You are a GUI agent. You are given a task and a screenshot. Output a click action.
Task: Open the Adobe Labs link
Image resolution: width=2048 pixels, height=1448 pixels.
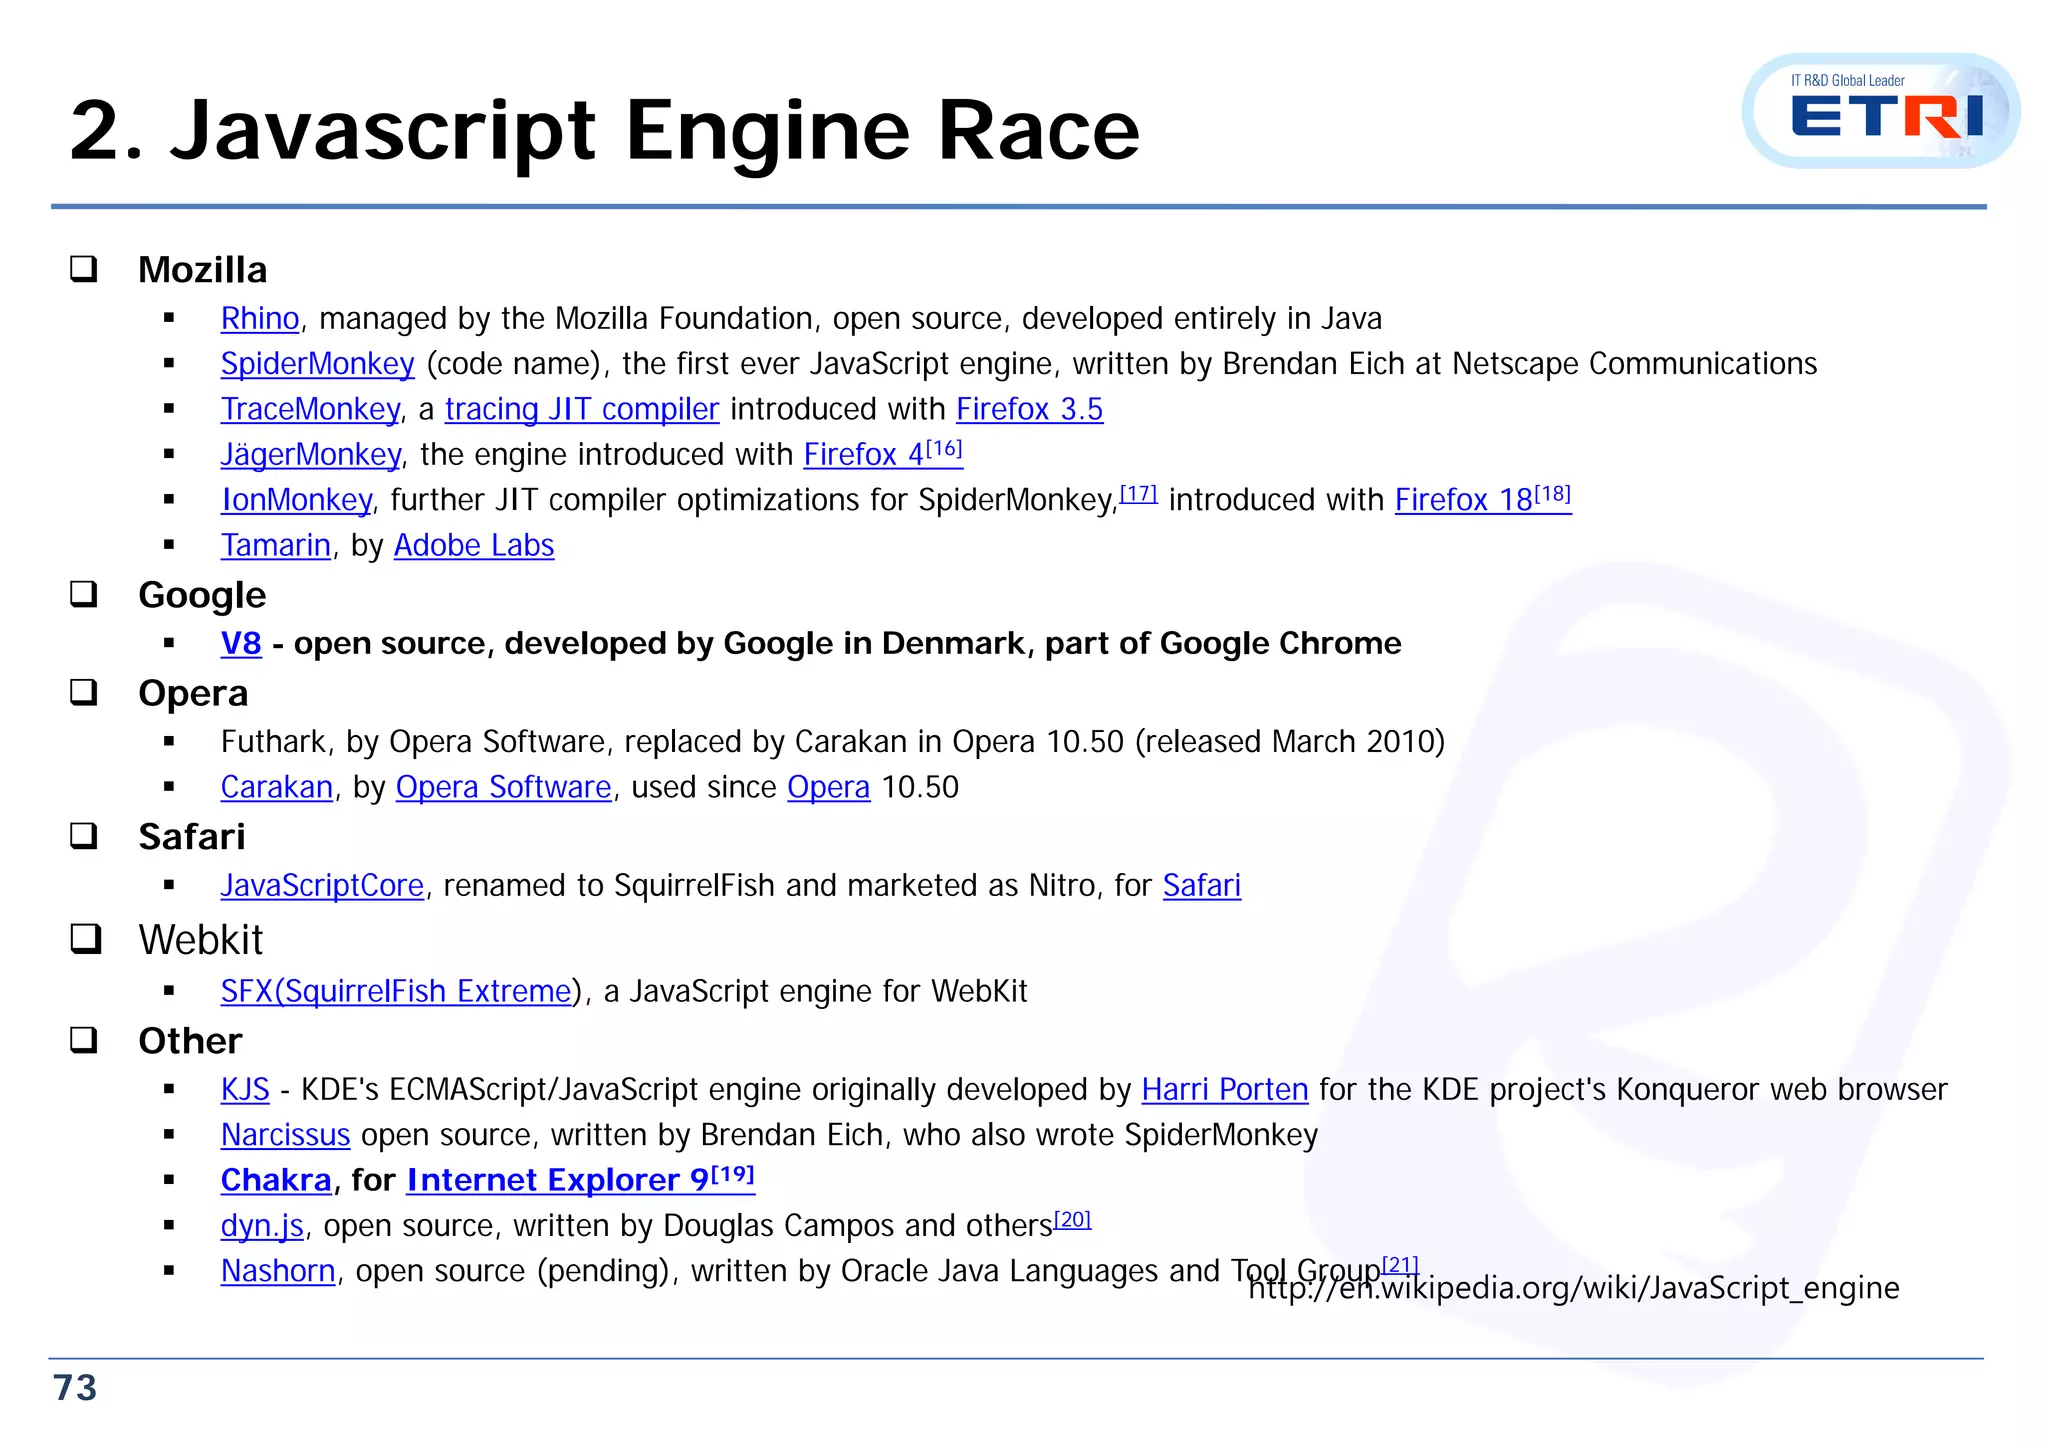(x=474, y=545)
